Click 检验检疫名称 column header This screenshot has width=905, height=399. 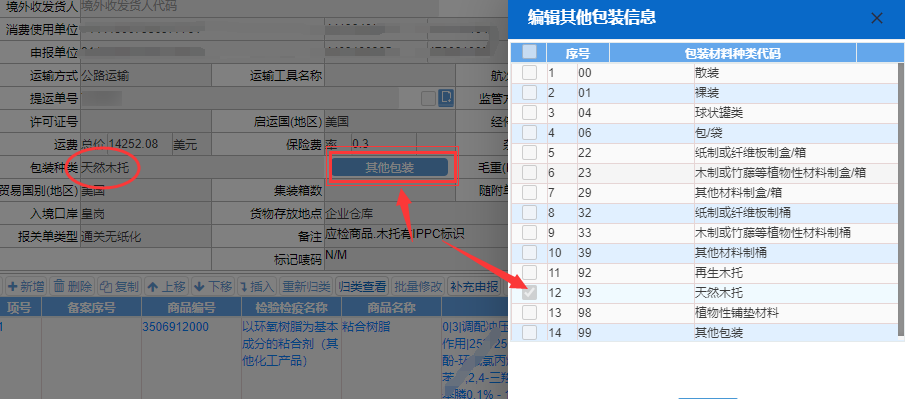tap(291, 307)
